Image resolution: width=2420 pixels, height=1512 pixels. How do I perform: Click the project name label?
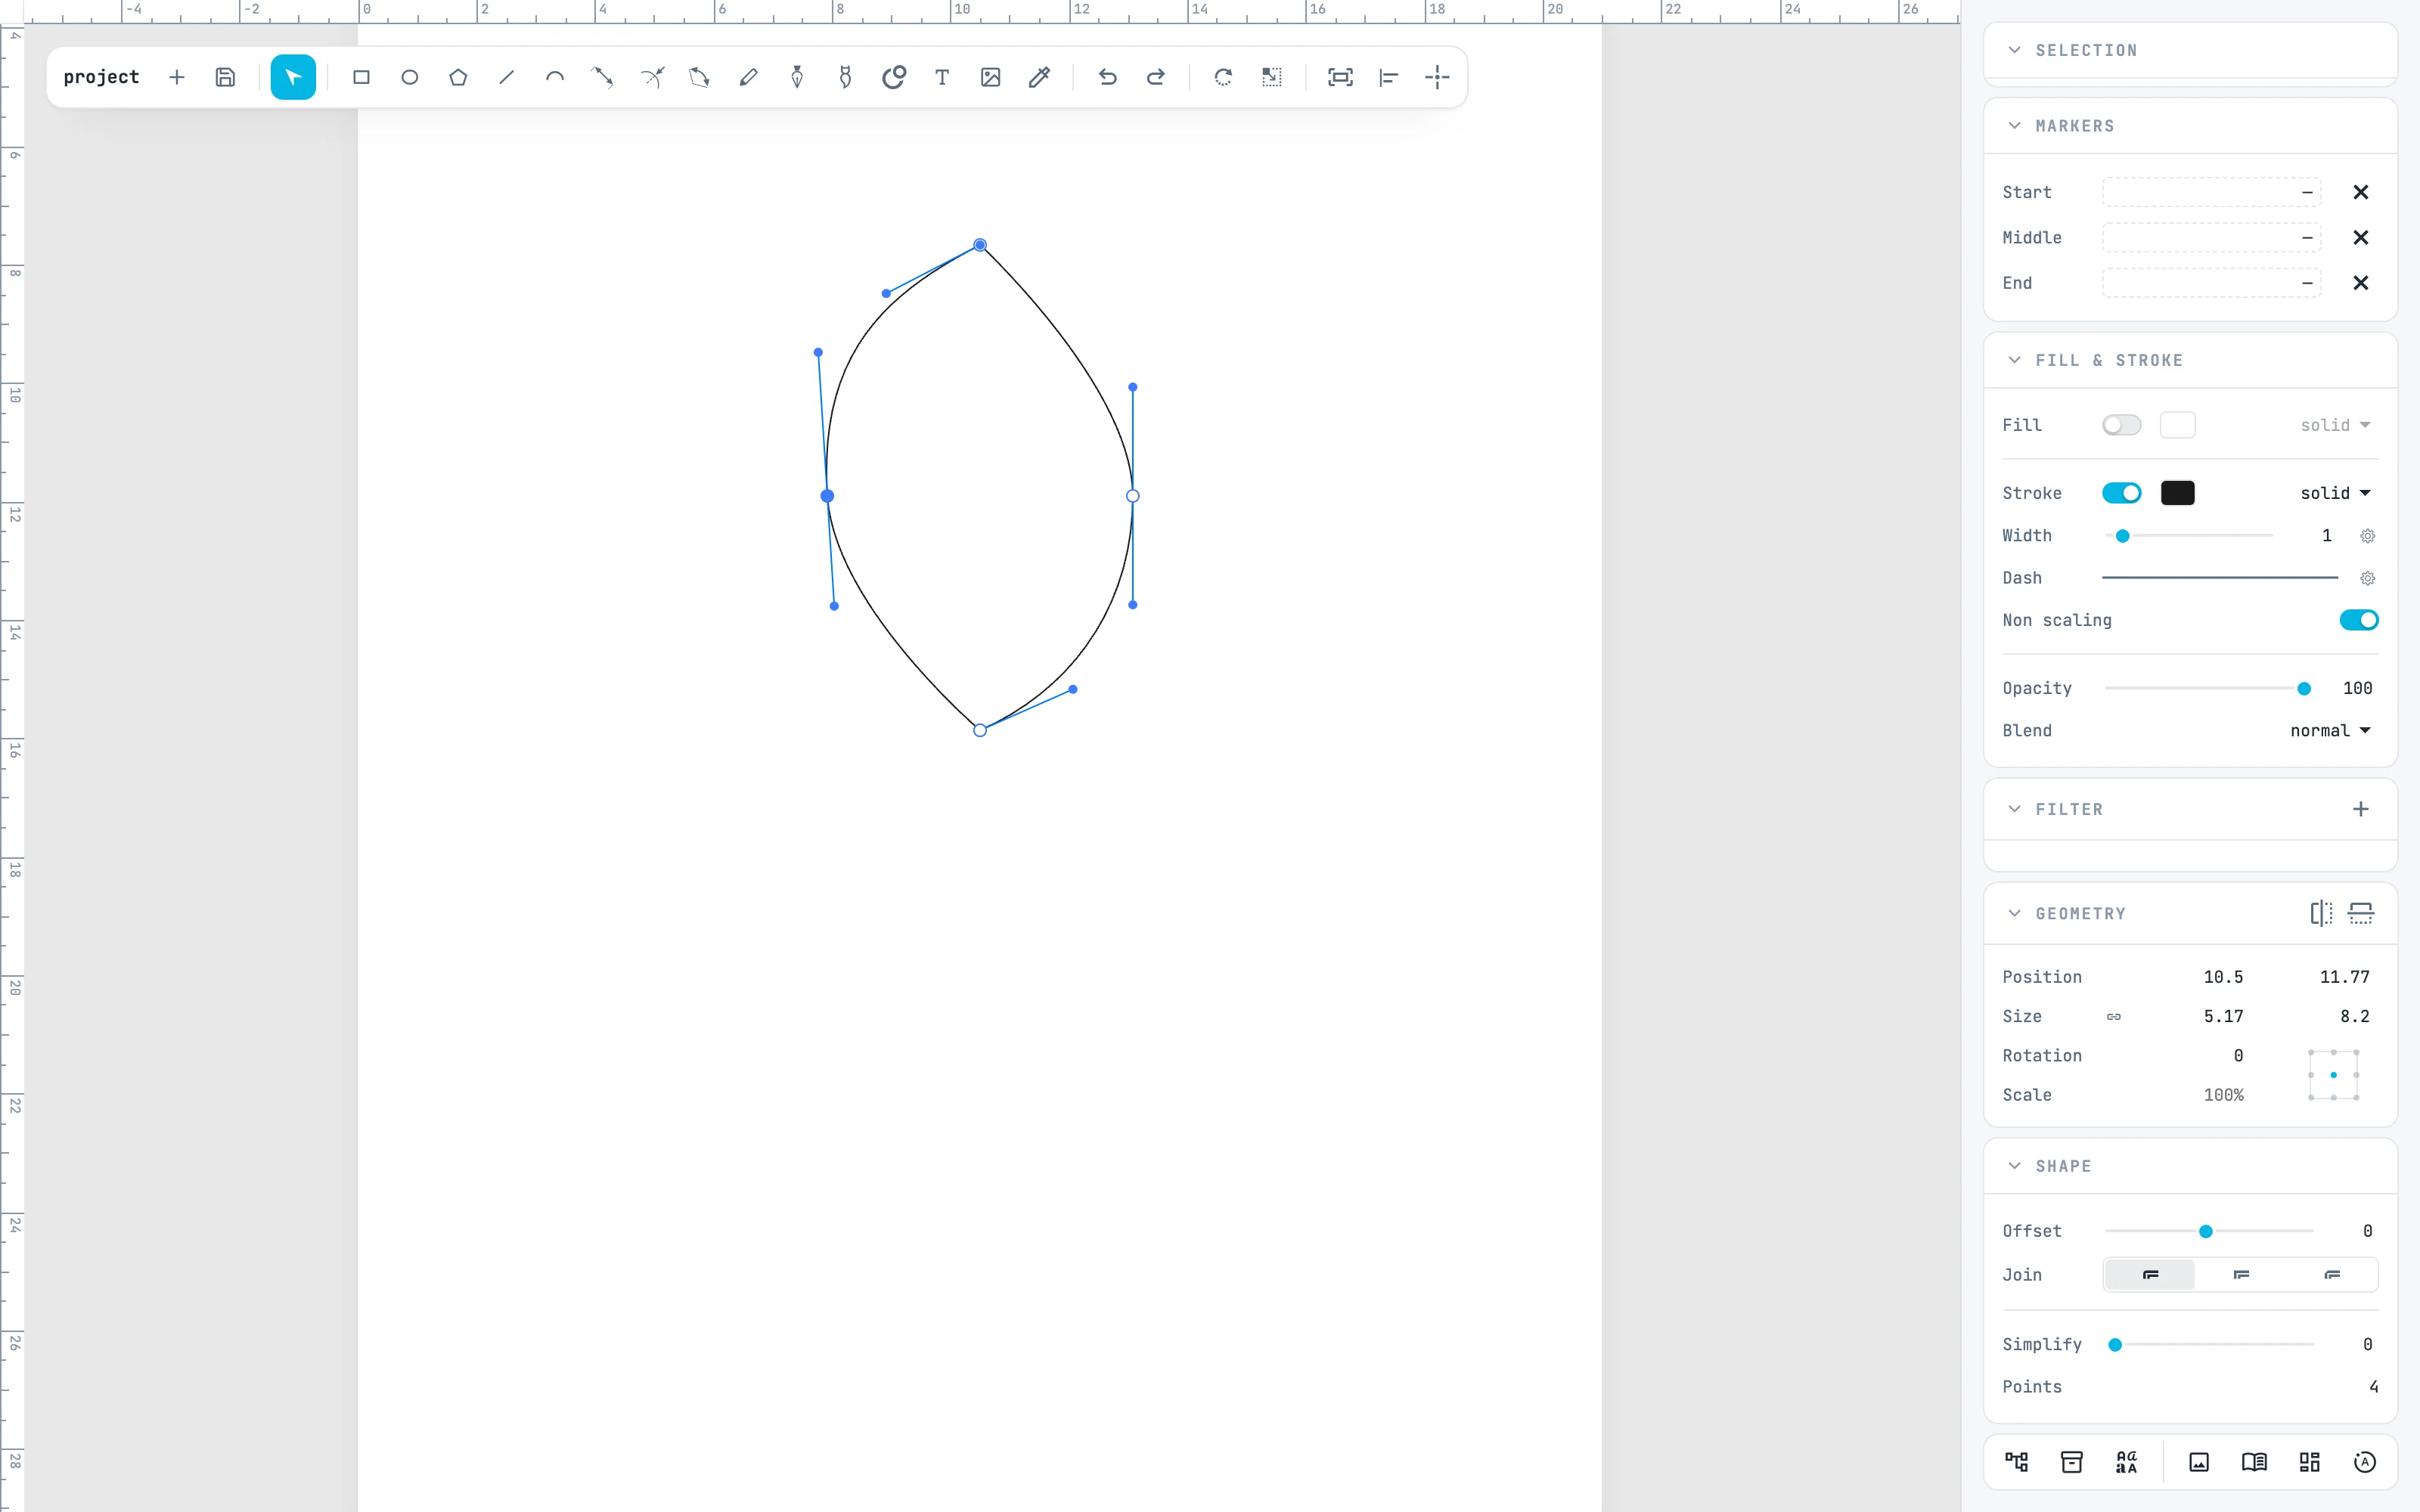101,77
